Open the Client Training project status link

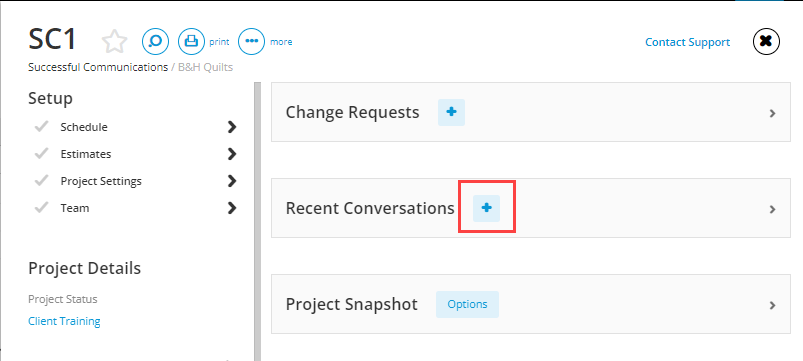coord(64,321)
